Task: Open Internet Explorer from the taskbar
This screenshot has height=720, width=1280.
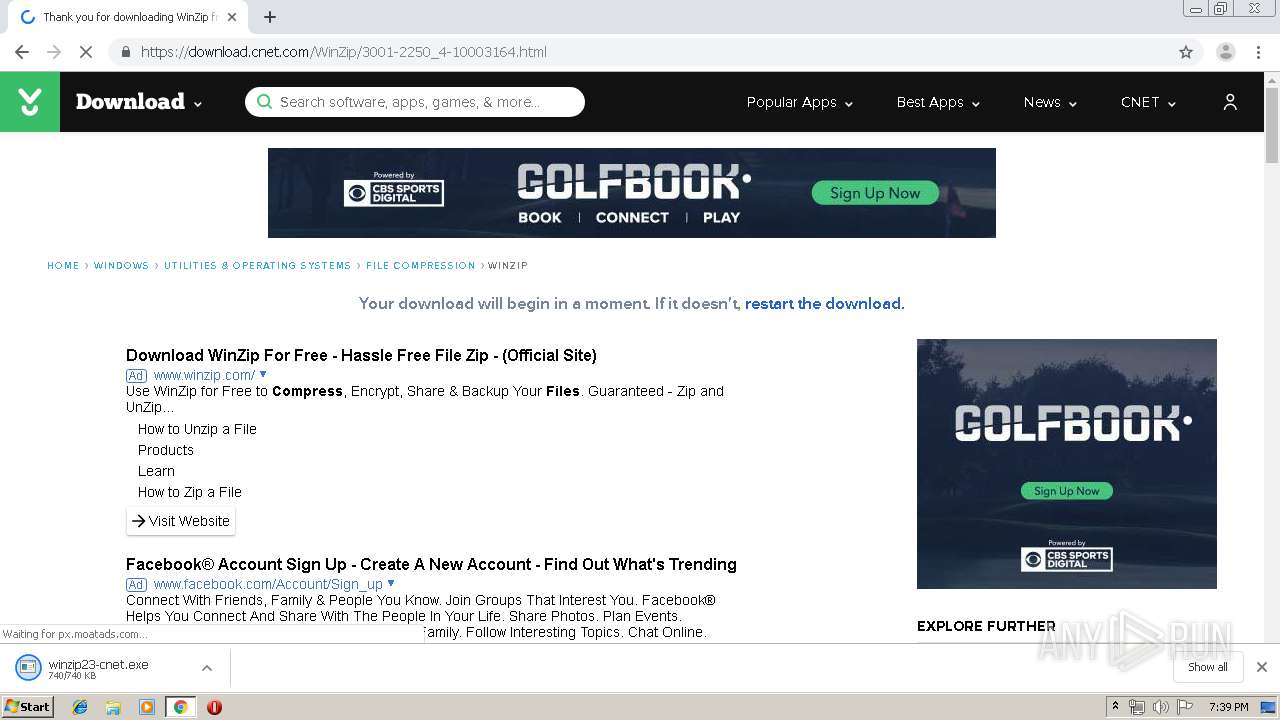Action: click(x=80, y=707)
